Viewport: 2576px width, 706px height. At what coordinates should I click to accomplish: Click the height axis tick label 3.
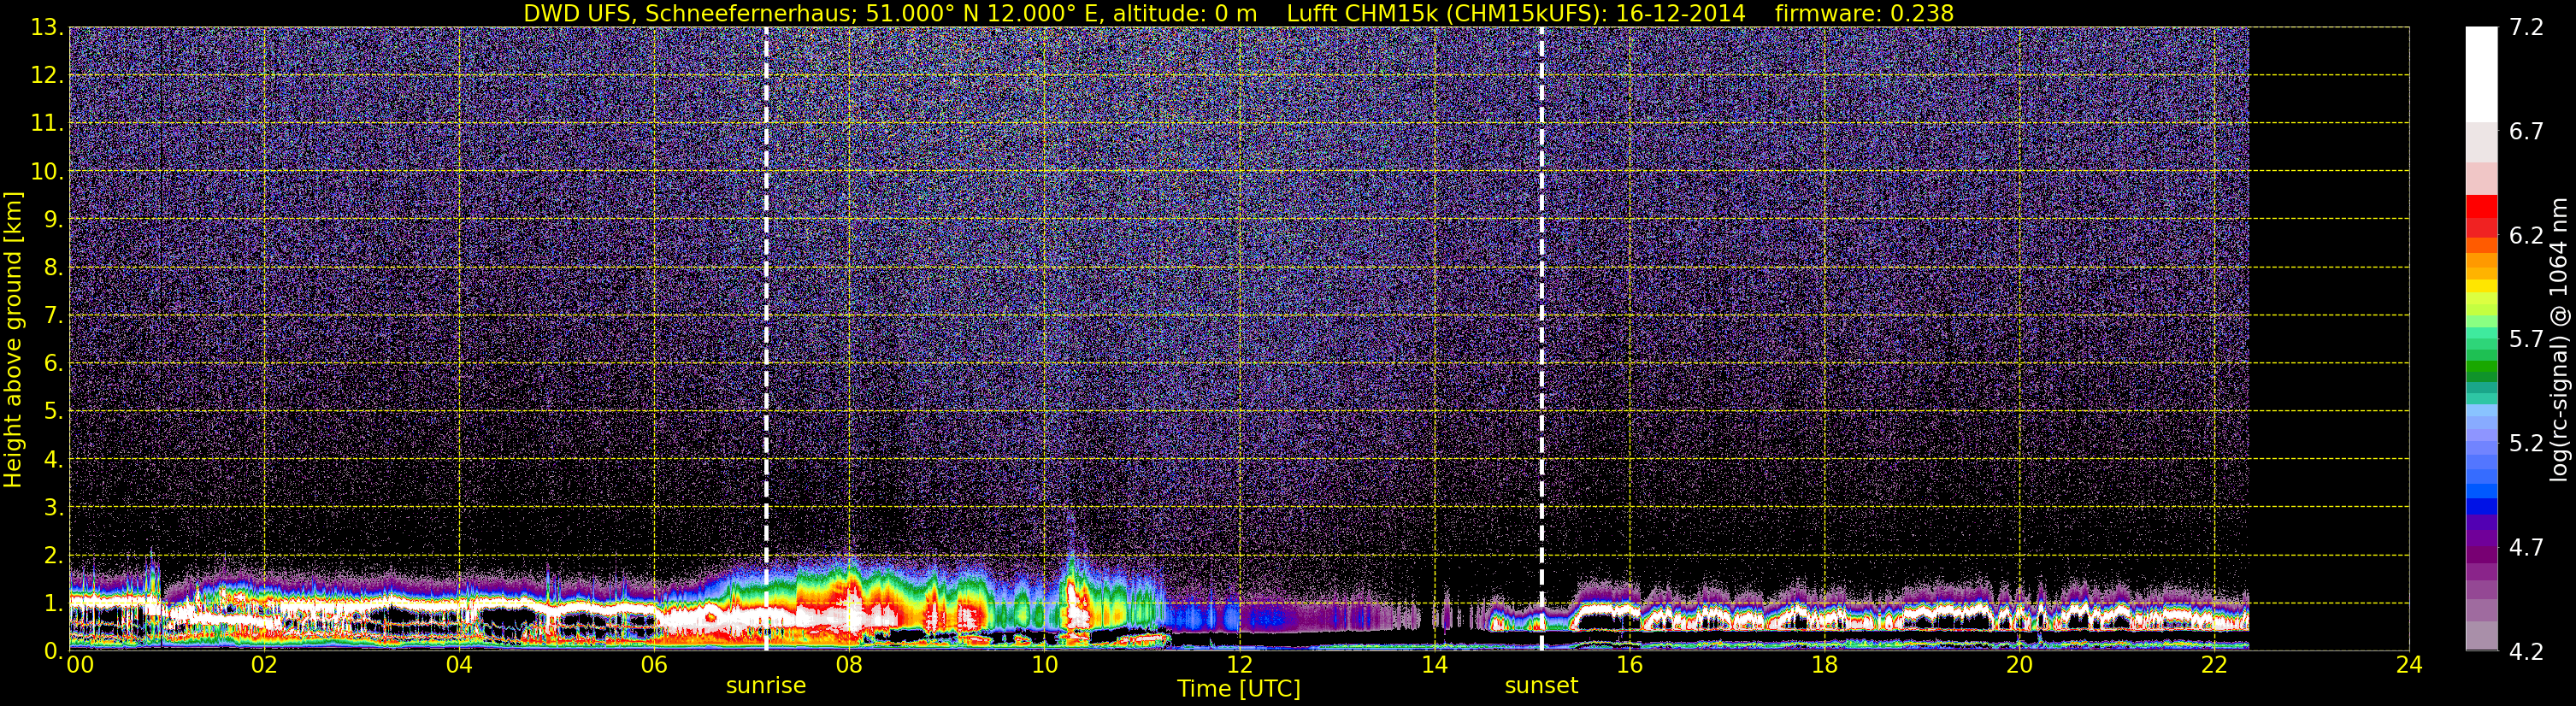[55, 508]
